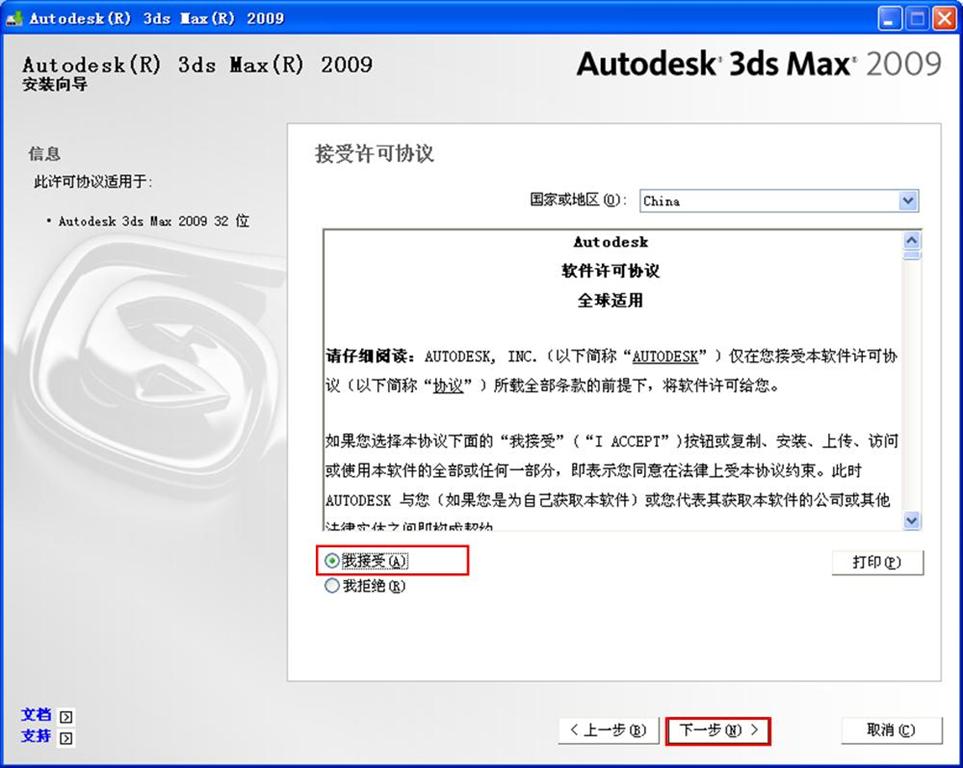Click the 打印(P) button
The height and width of the screenshot is (768, 963).
pos(877,562)
